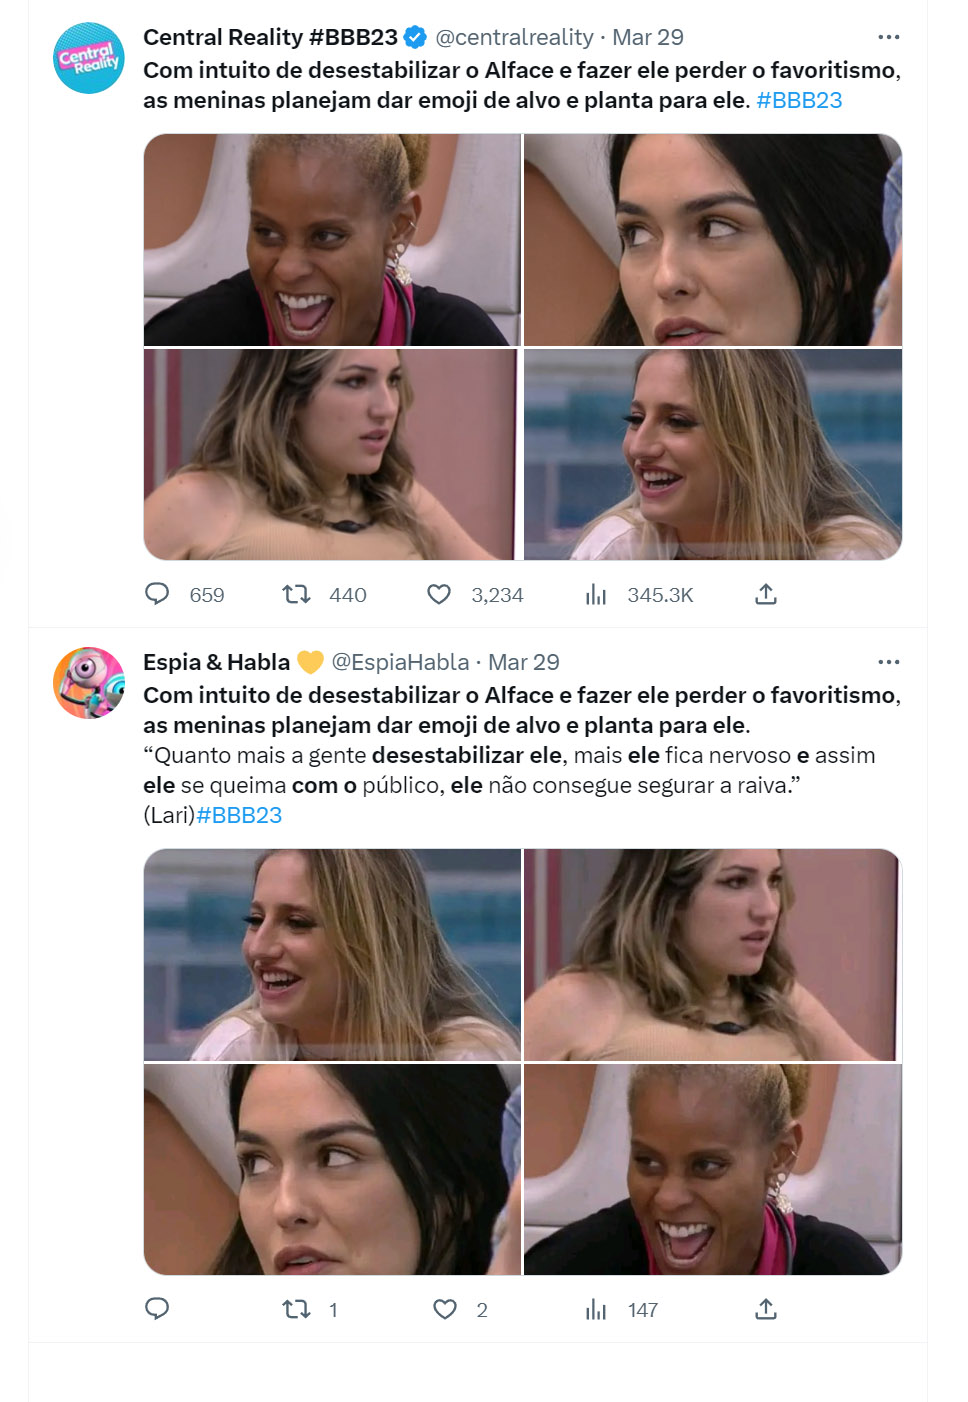Viewport: 968px width, 1402px height.
Task: Share the Espia & Habla tweet
Action: 766,1309
